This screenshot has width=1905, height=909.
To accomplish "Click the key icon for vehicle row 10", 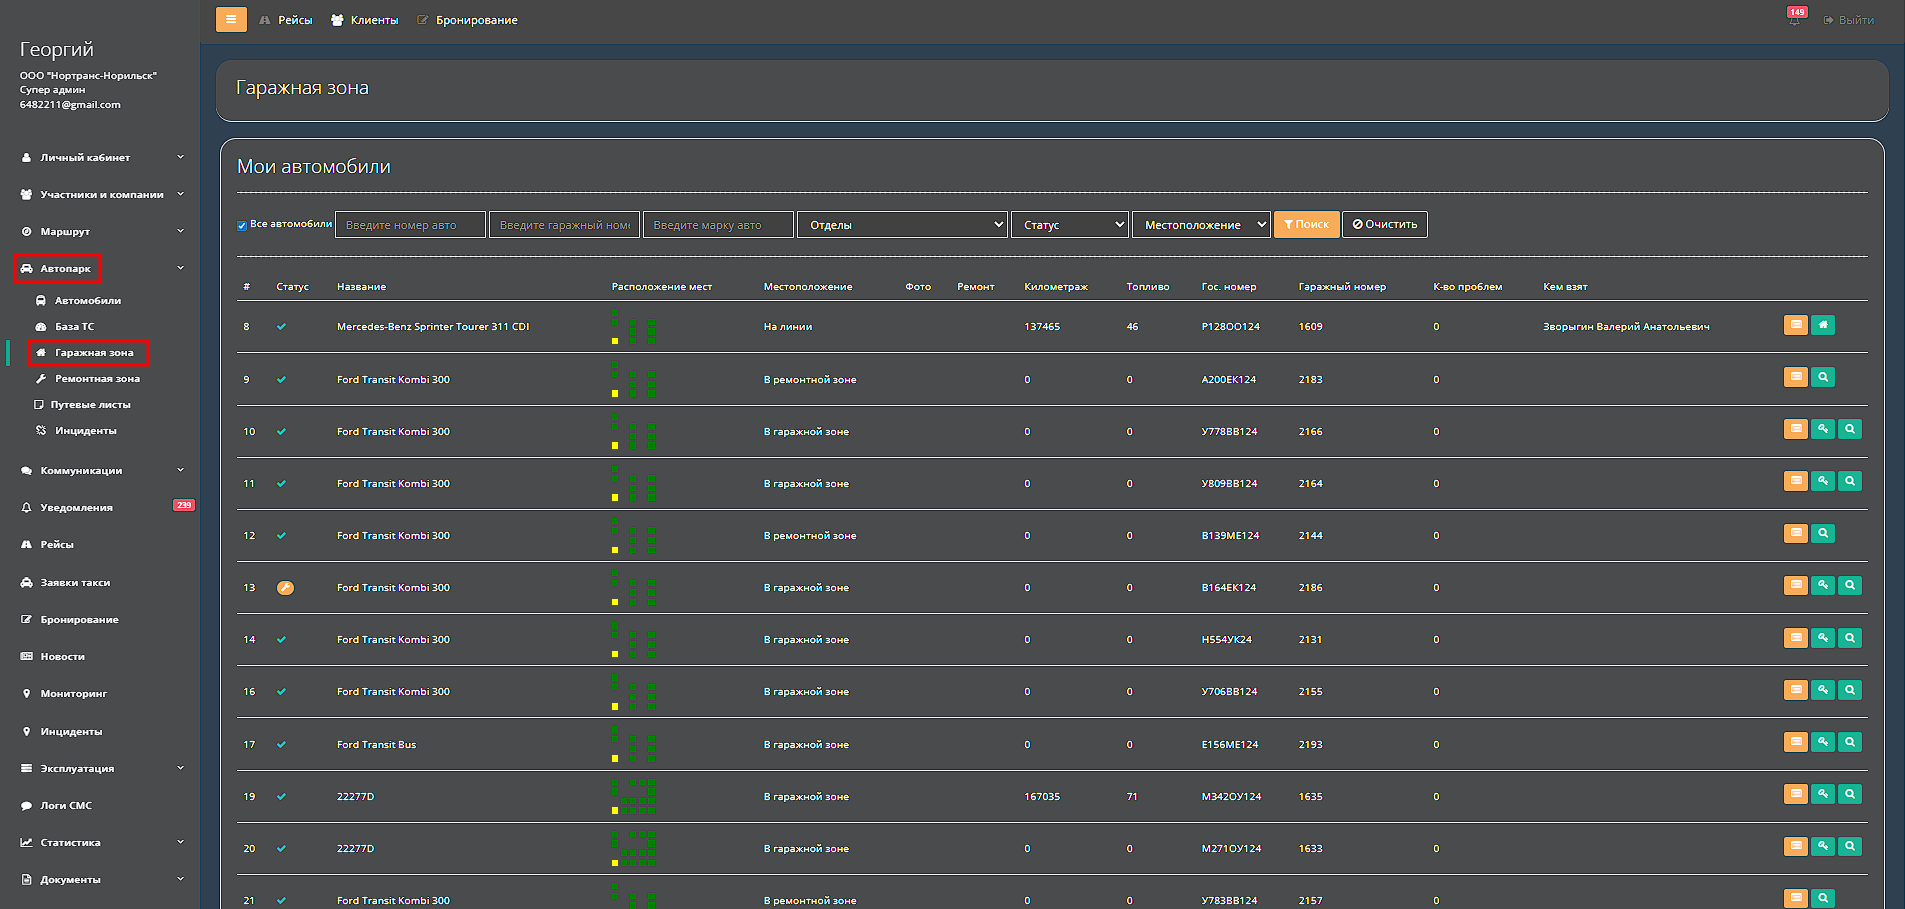I will (1823, 429).
